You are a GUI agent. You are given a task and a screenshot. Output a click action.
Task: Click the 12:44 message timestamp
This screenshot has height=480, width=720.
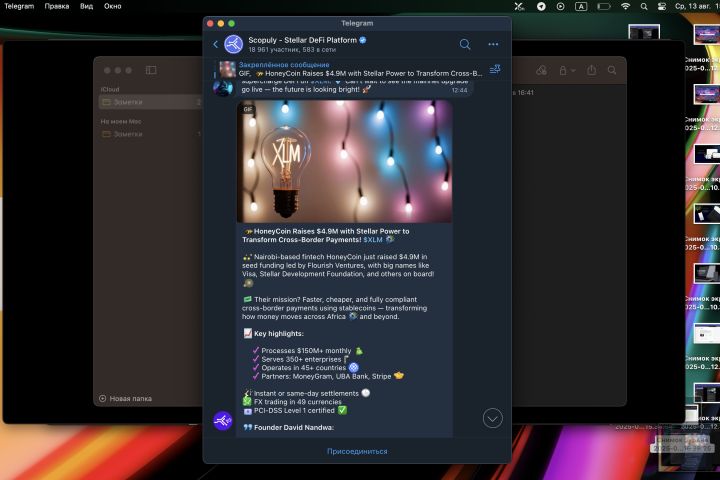(459, 90)
